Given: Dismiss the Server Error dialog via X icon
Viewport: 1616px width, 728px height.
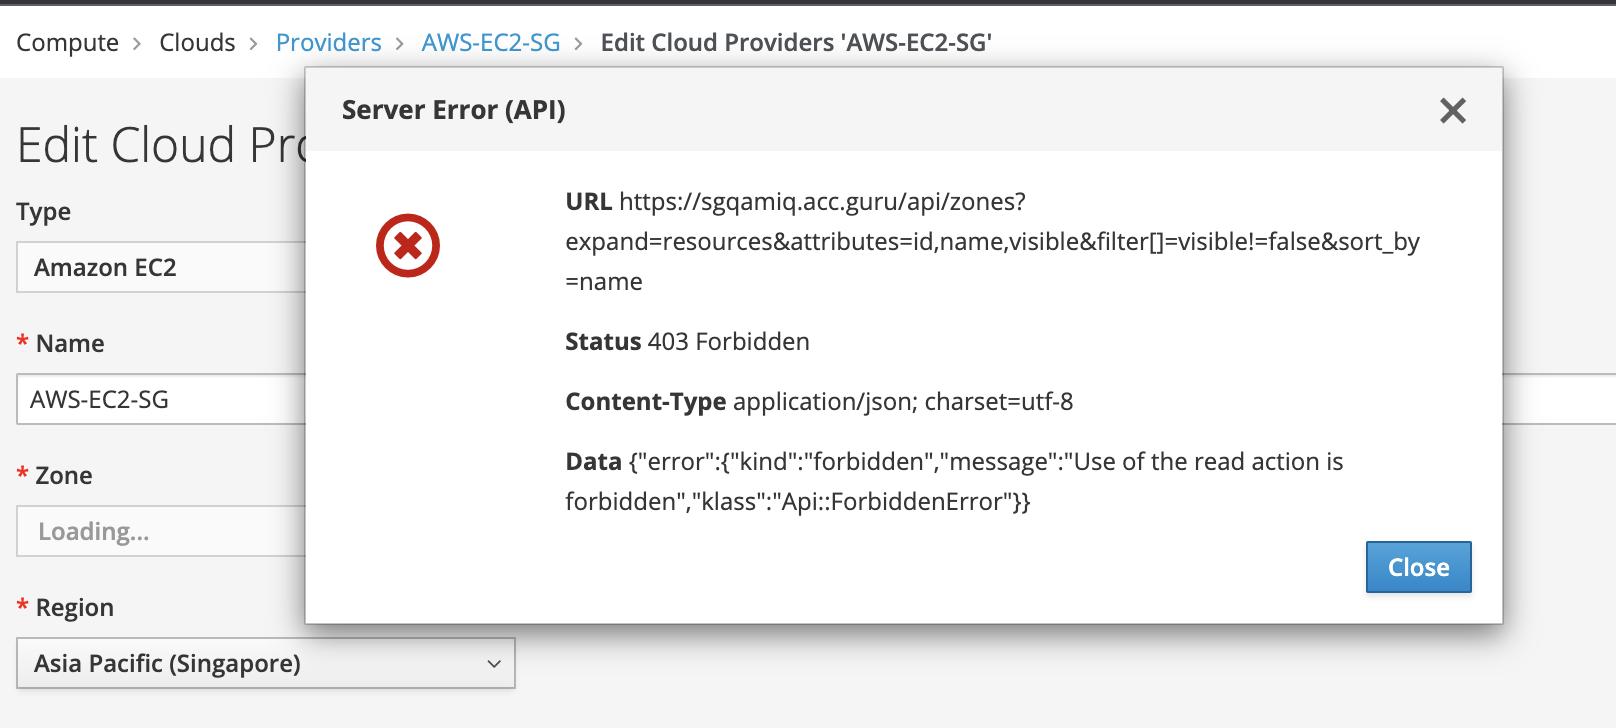Looking at the screenshot, I should [1452, 110].
